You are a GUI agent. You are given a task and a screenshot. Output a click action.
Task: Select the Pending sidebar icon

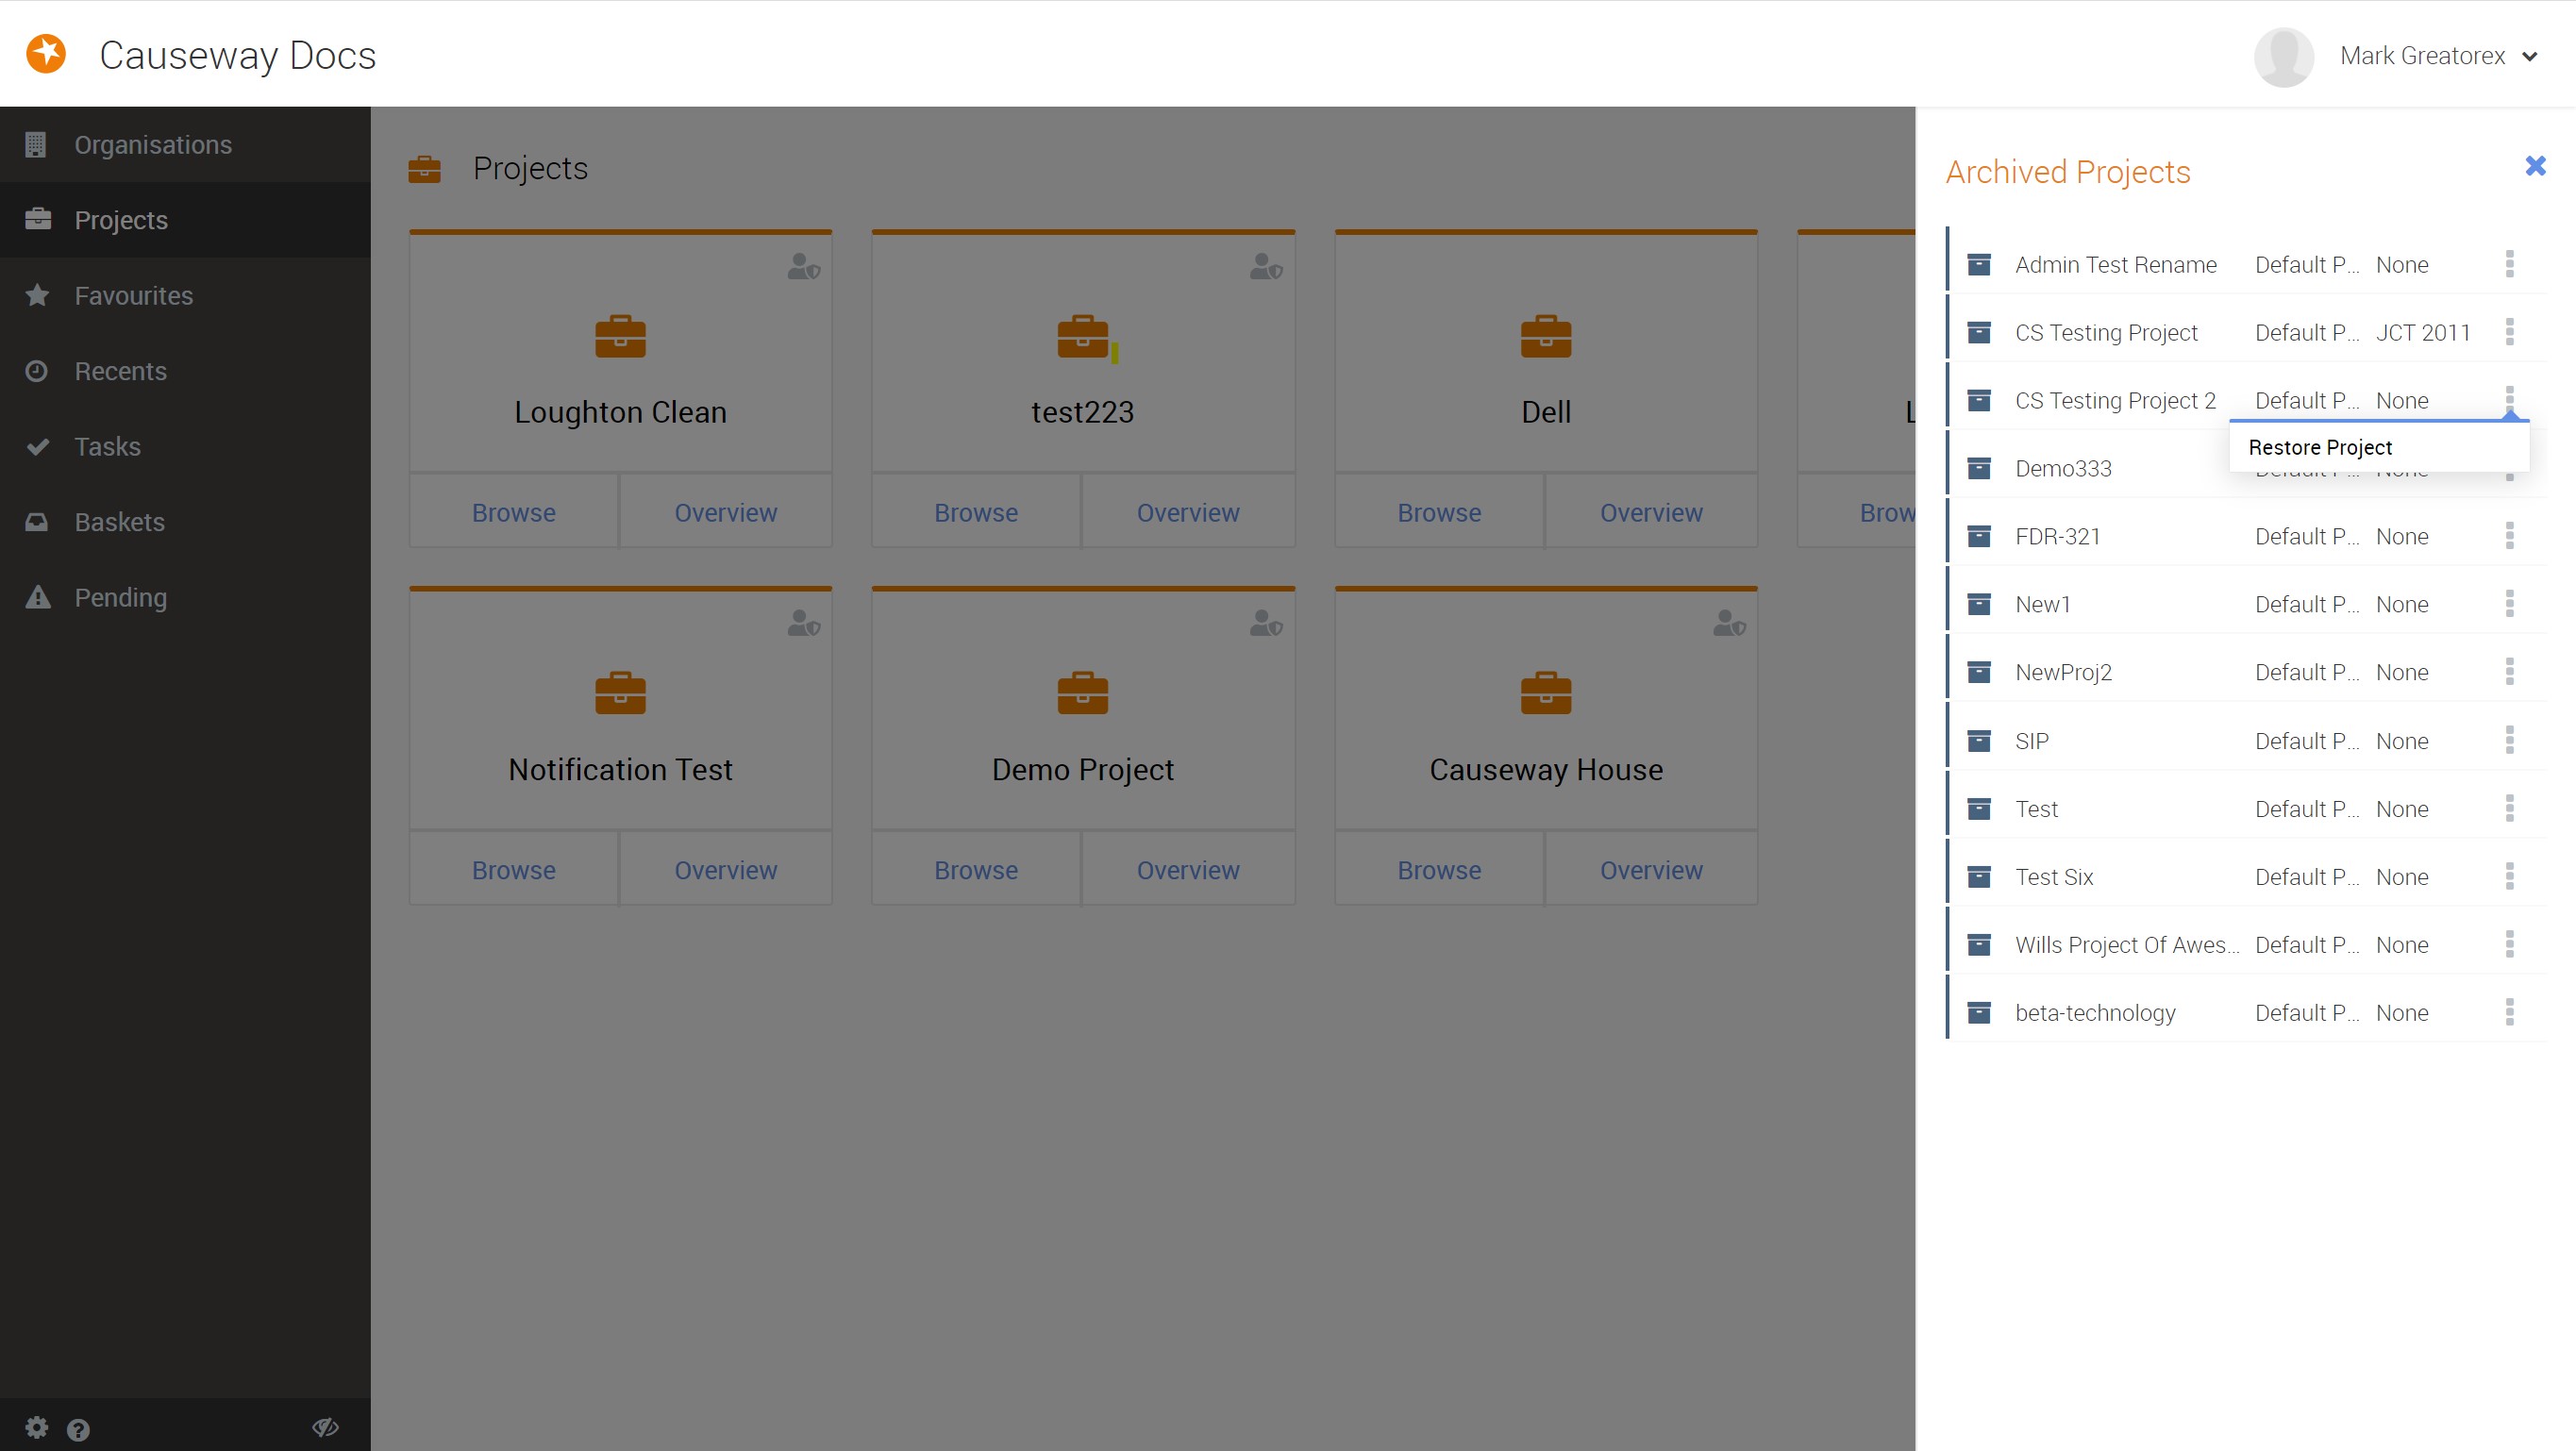39,596
